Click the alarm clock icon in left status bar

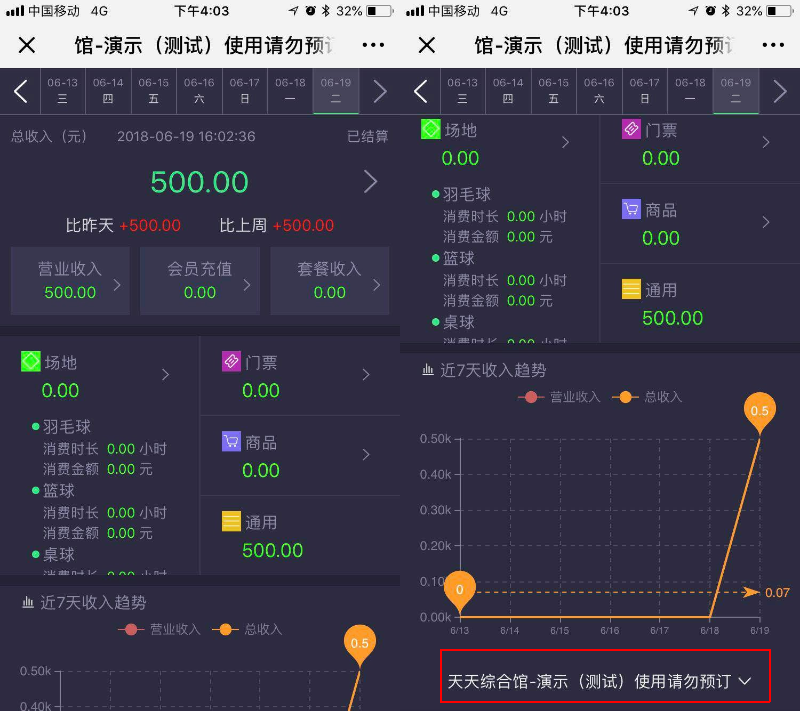tap(310, 11)
